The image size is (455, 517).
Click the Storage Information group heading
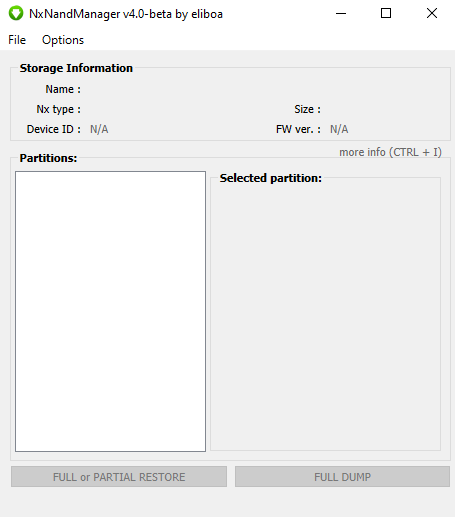pyautogui.click(x=76, y=68)
